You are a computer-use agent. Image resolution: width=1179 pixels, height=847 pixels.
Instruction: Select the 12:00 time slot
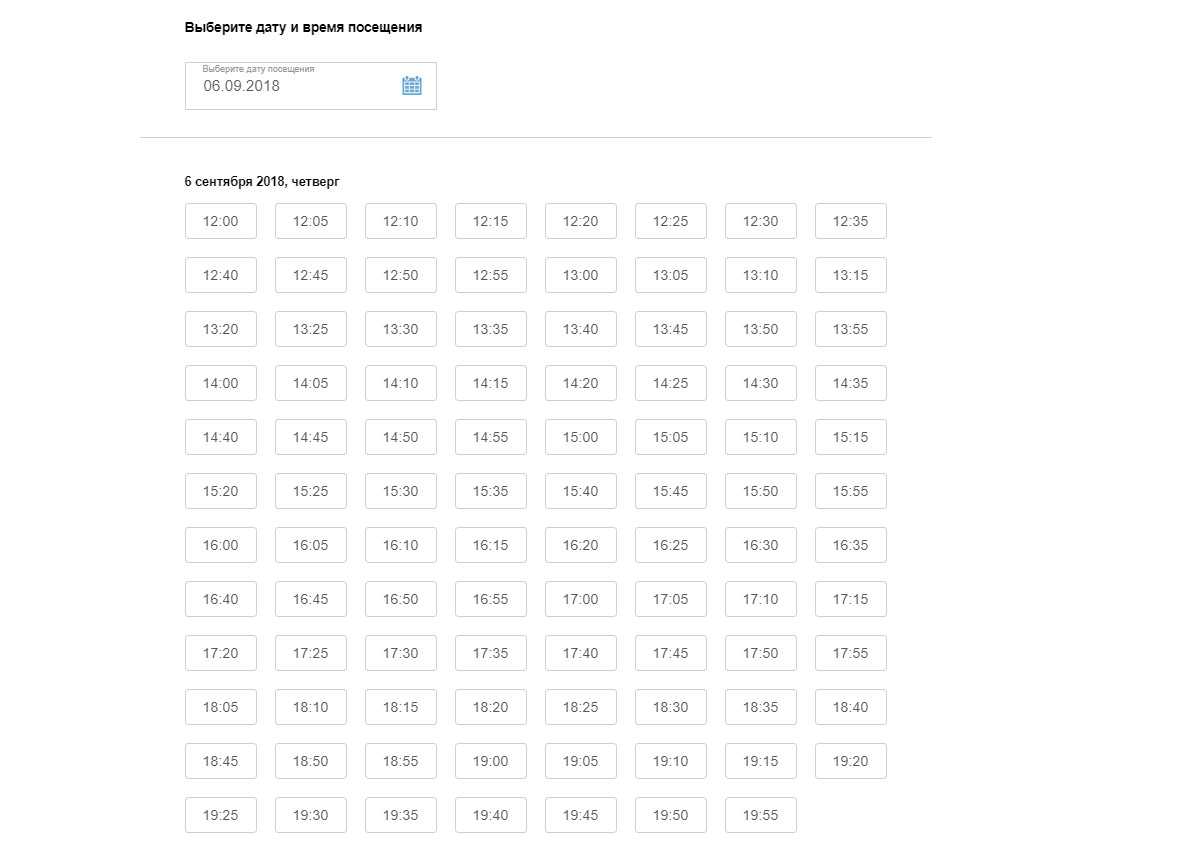click(221, 221)
